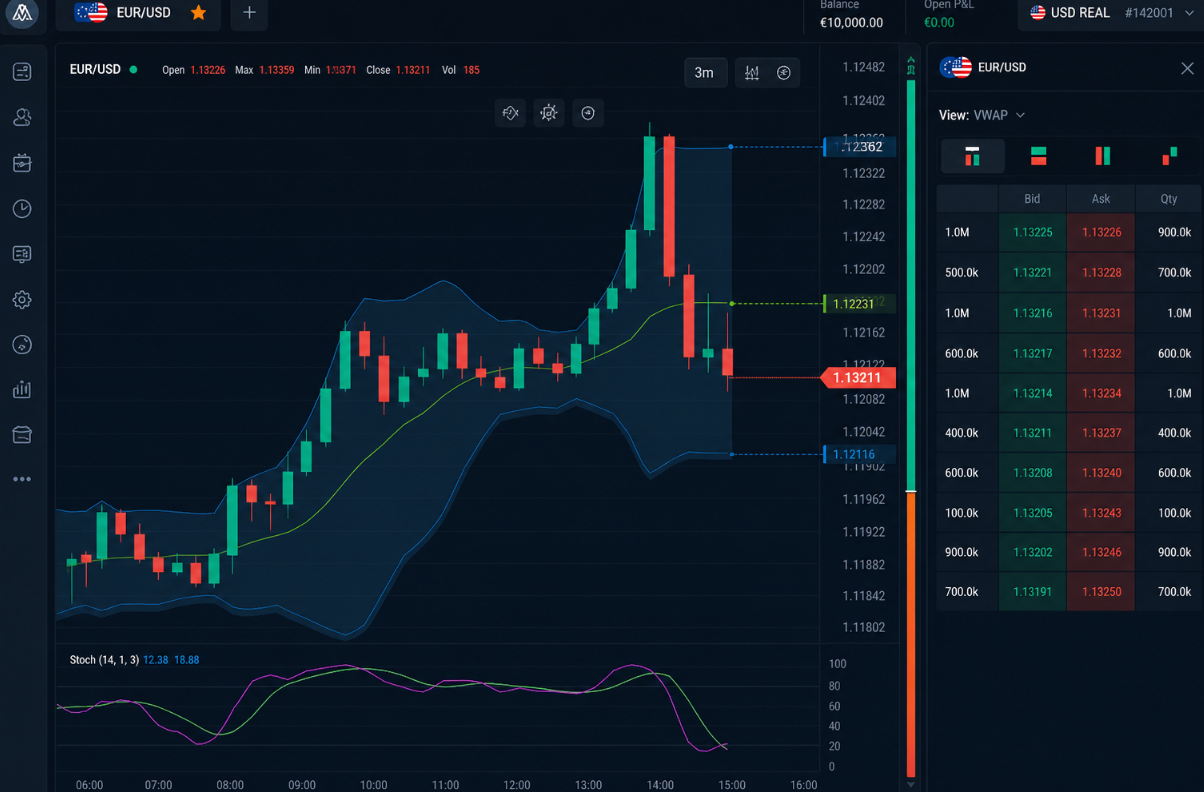Select staggered red-green order book layout

coord(1169,156)
